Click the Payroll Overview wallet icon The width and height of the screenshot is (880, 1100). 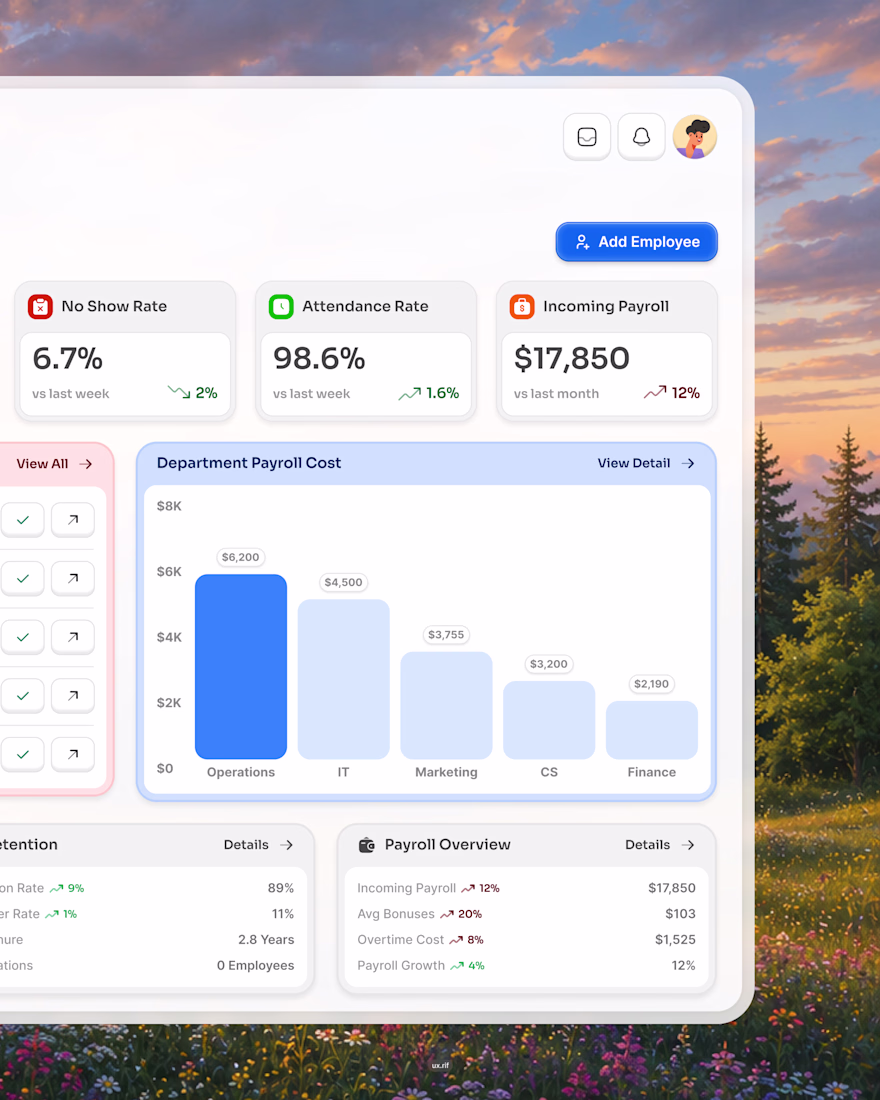[366, 845]
